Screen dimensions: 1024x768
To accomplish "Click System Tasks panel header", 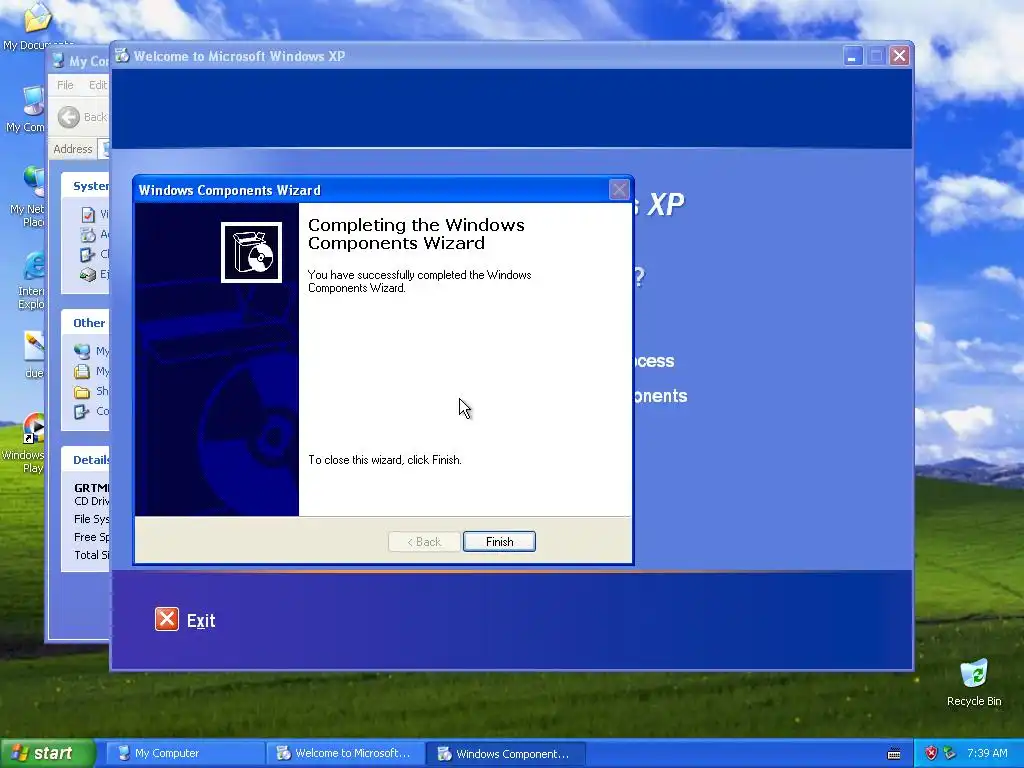I will (86, 186).
